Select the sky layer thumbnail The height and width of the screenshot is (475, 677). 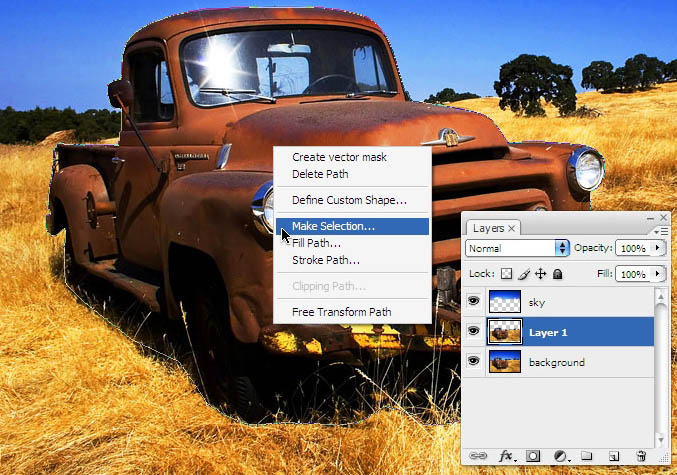click(x=505, y=301)
